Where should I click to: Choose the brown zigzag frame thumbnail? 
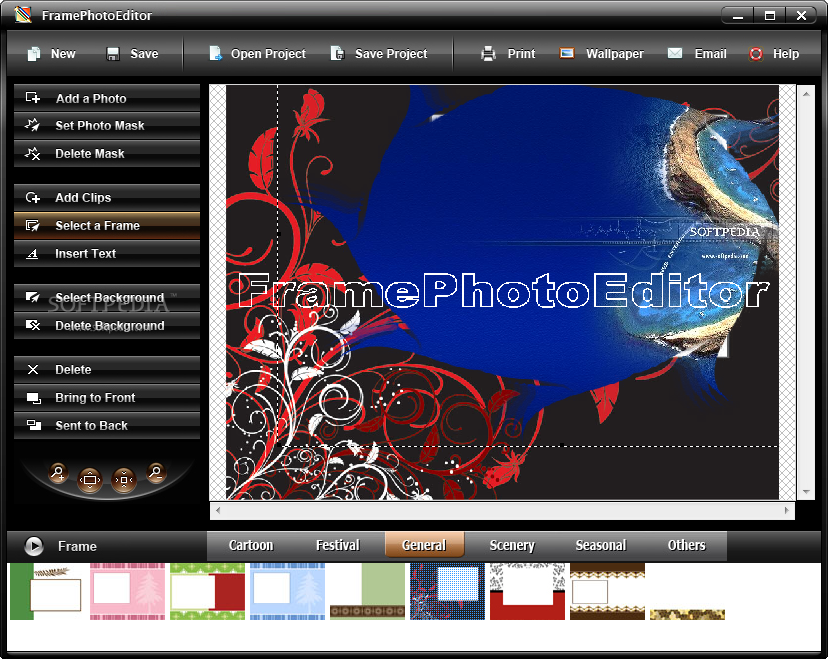coord(607,591)
